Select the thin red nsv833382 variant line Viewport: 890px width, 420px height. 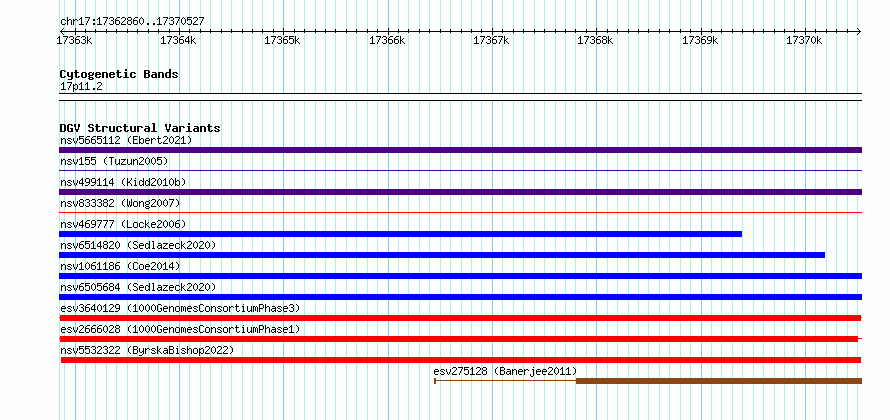(460, 212)
